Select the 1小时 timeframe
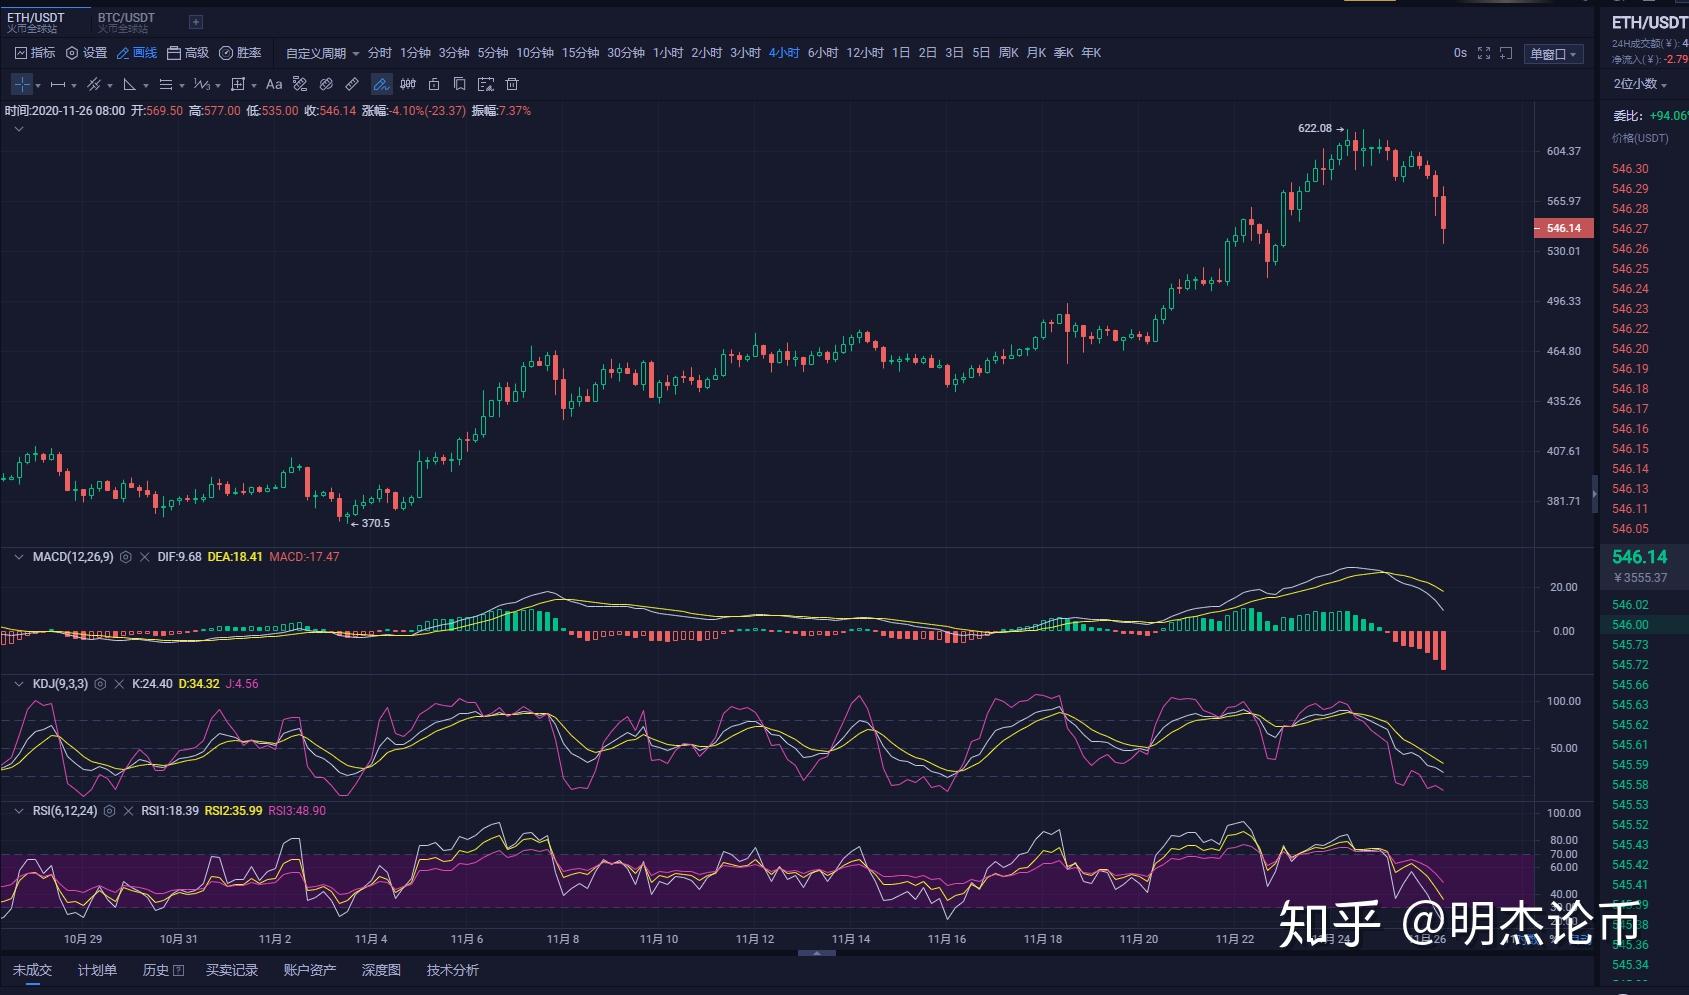This screenshot has width=1689, height=995. (x=668, y=53)
